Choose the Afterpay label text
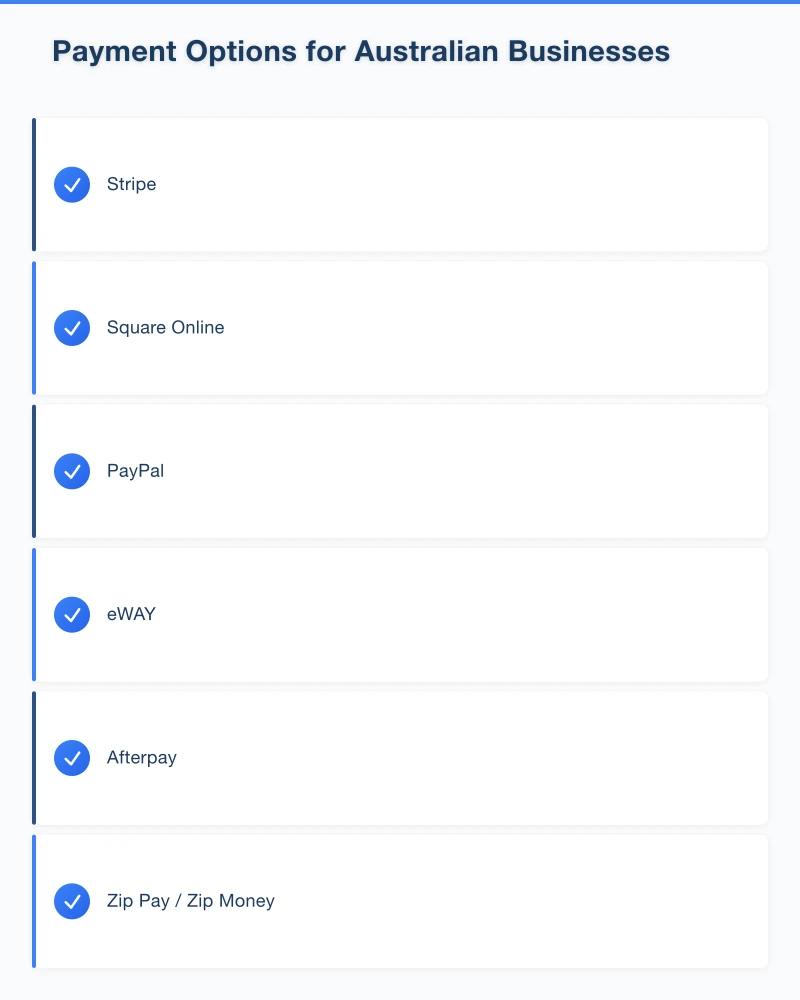 pos(142,758)
